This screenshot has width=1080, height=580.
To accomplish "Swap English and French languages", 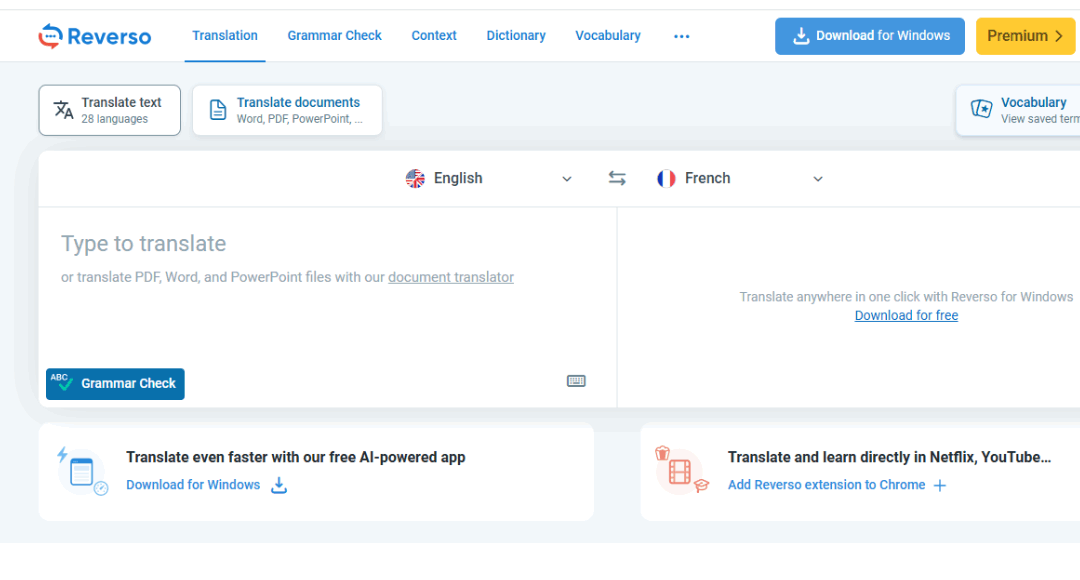I will click(617, 178).
